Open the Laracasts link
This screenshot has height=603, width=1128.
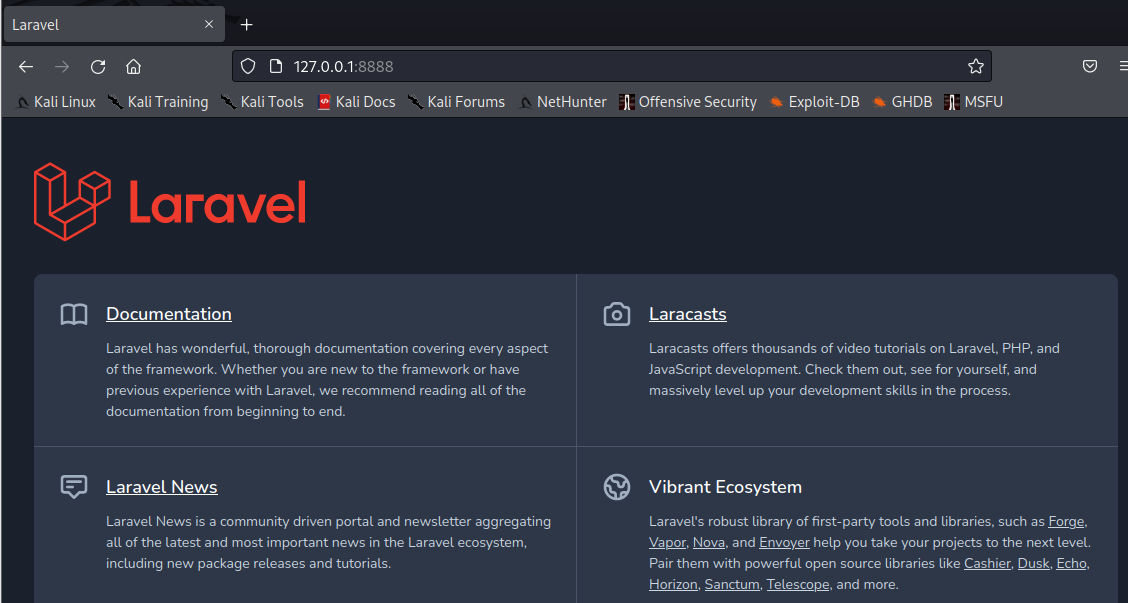click(688, 314)
